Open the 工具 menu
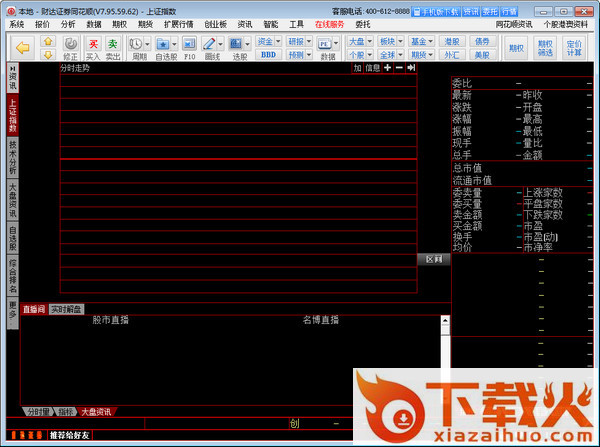600x447 pixels. click(x=297, y=24)
